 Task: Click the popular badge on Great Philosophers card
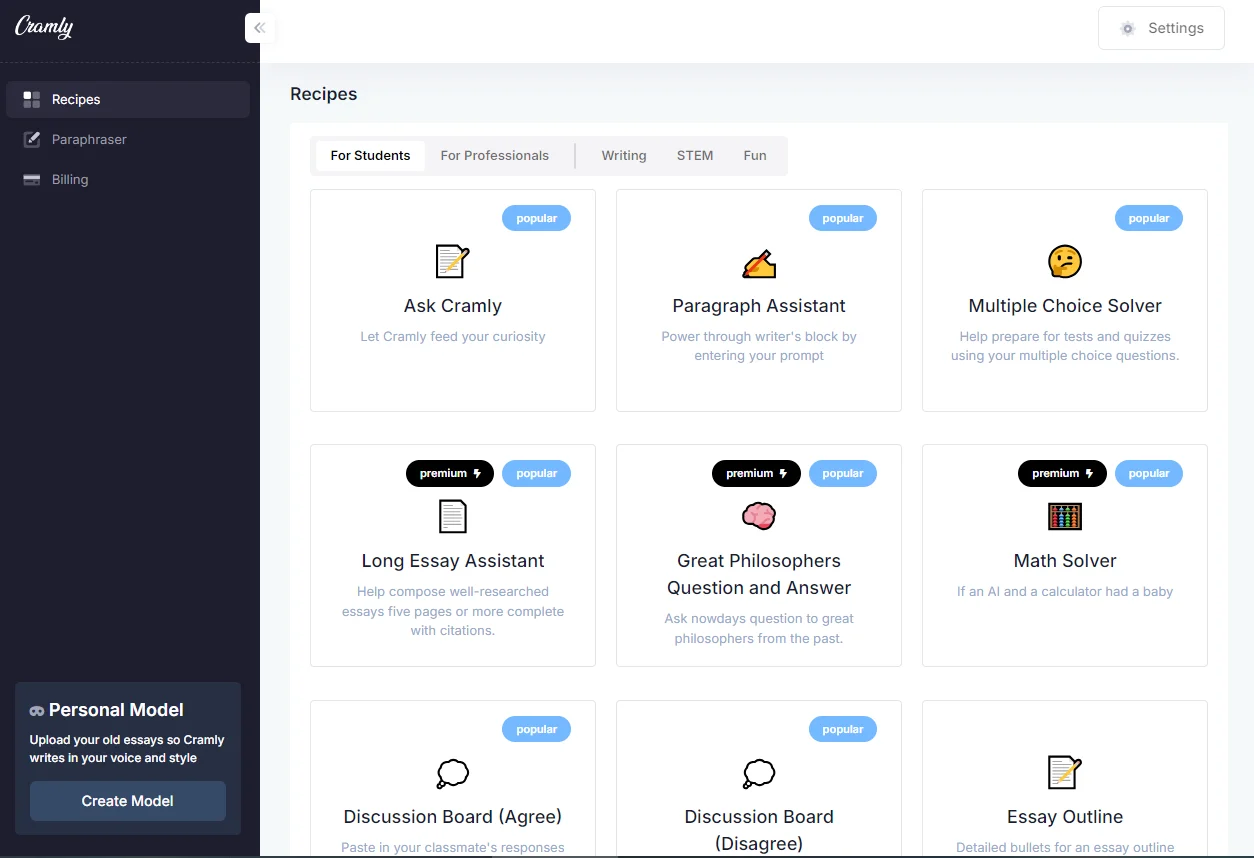(843, 473)
